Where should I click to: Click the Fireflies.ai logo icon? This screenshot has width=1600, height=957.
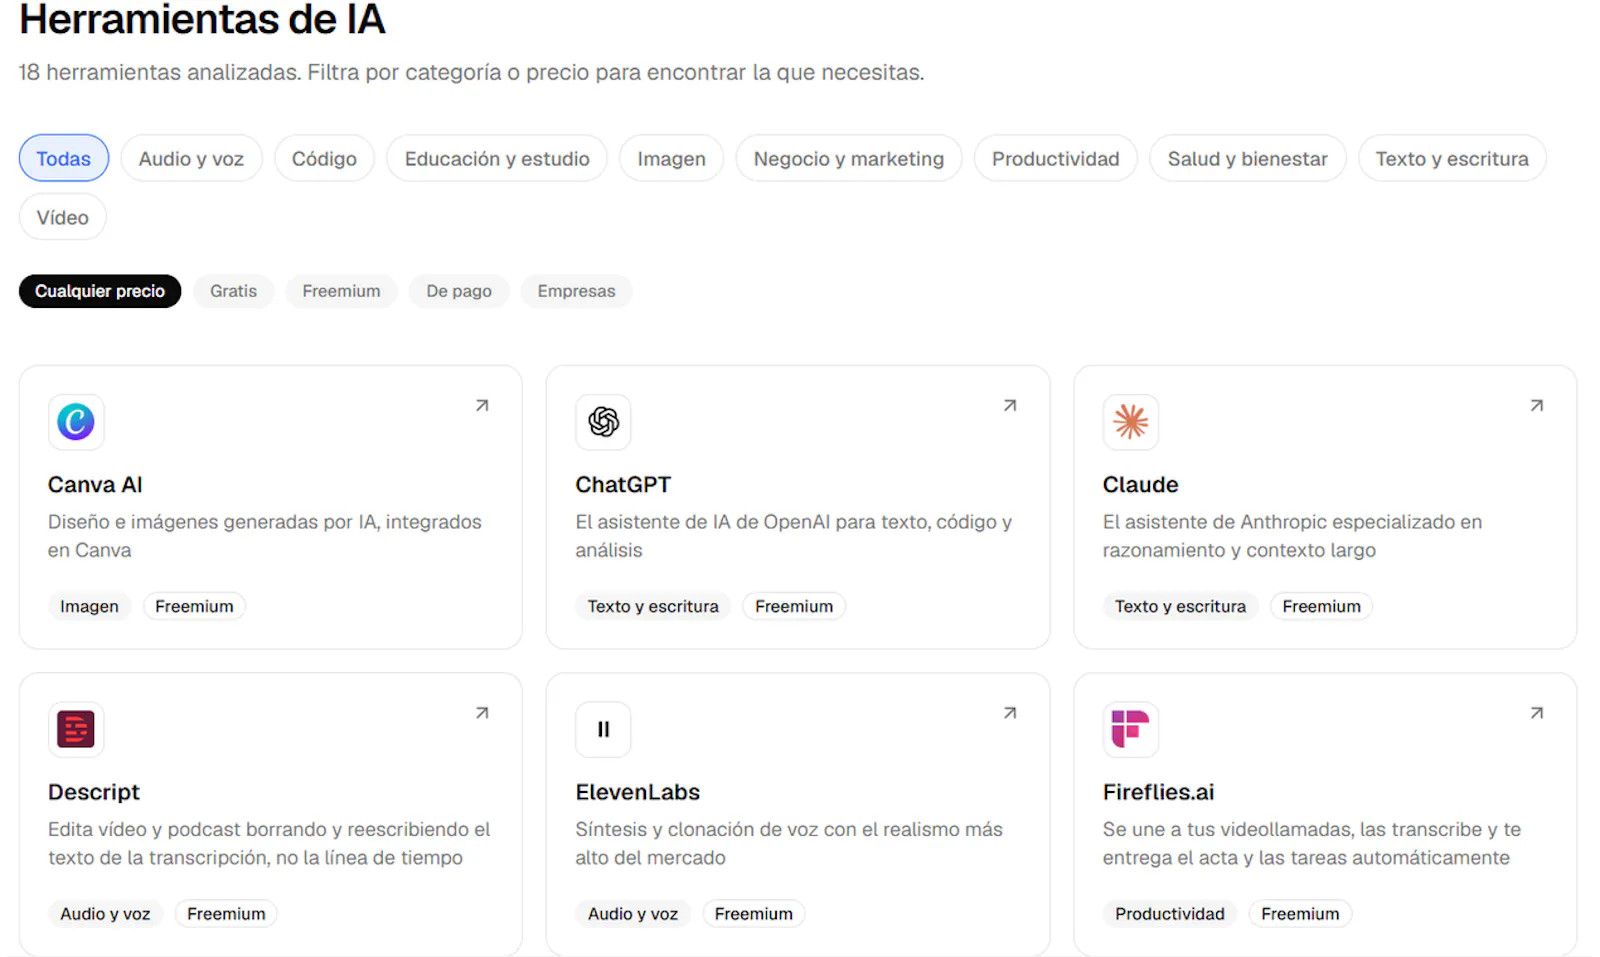pyautogui.click(x=1131, y=729)
